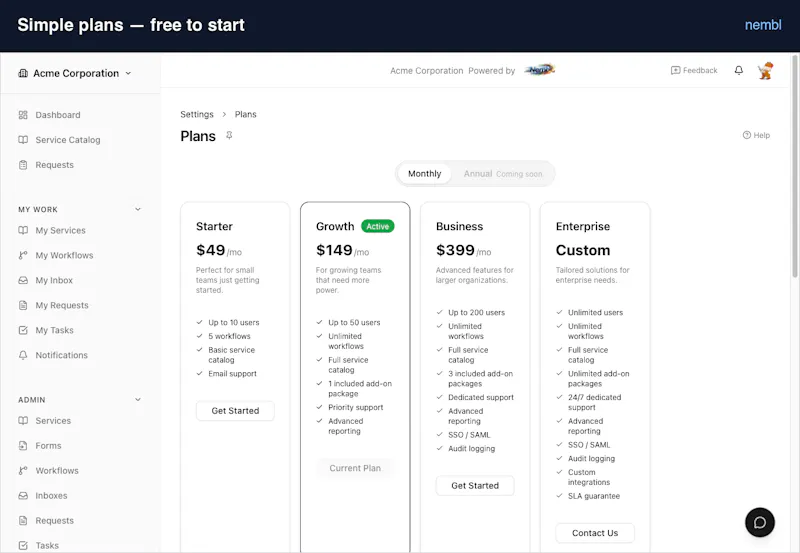Image resolution: width=800 pixels, height=553 pixels.
Task: Click the 'SLA guarantee' feature
Action: tap(594, 496)
